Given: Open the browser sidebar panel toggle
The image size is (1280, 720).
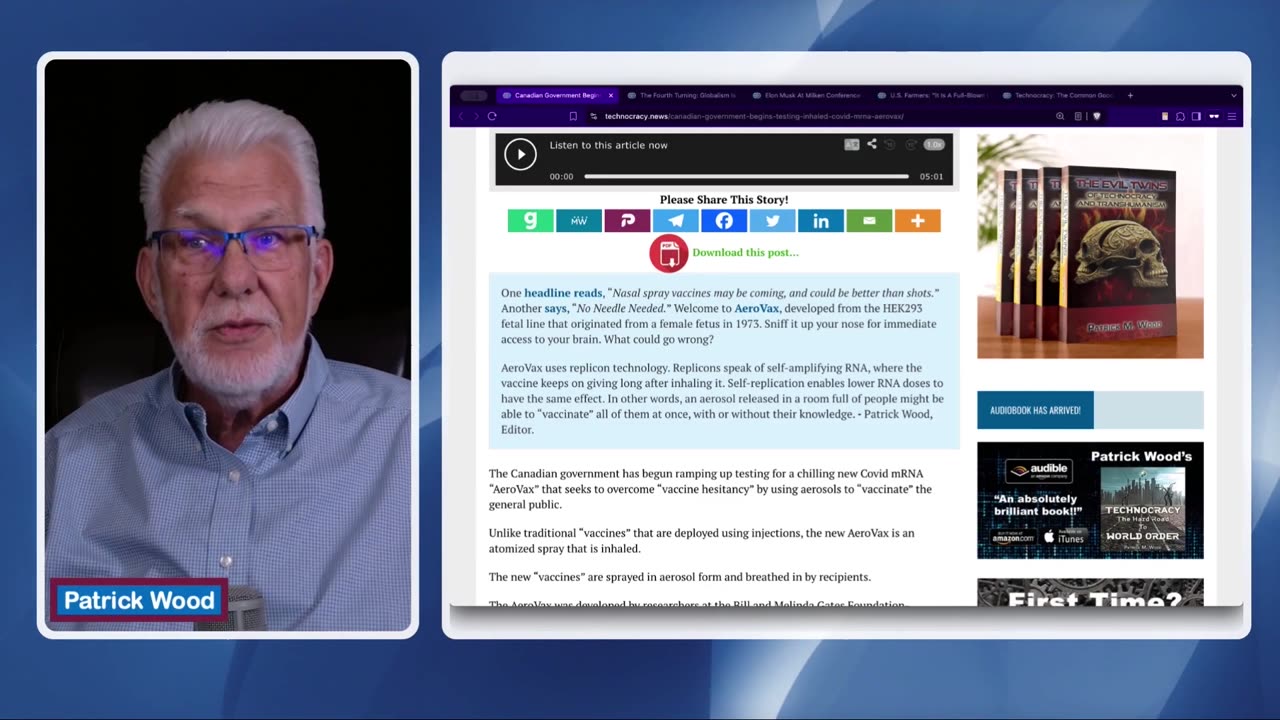Looking at the screenshot, I should tap(1196, 116).
